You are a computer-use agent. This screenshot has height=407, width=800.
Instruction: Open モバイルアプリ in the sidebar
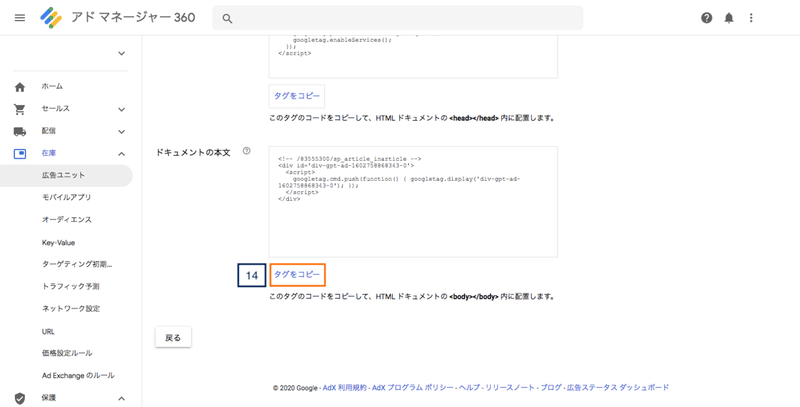pos(66,197)
